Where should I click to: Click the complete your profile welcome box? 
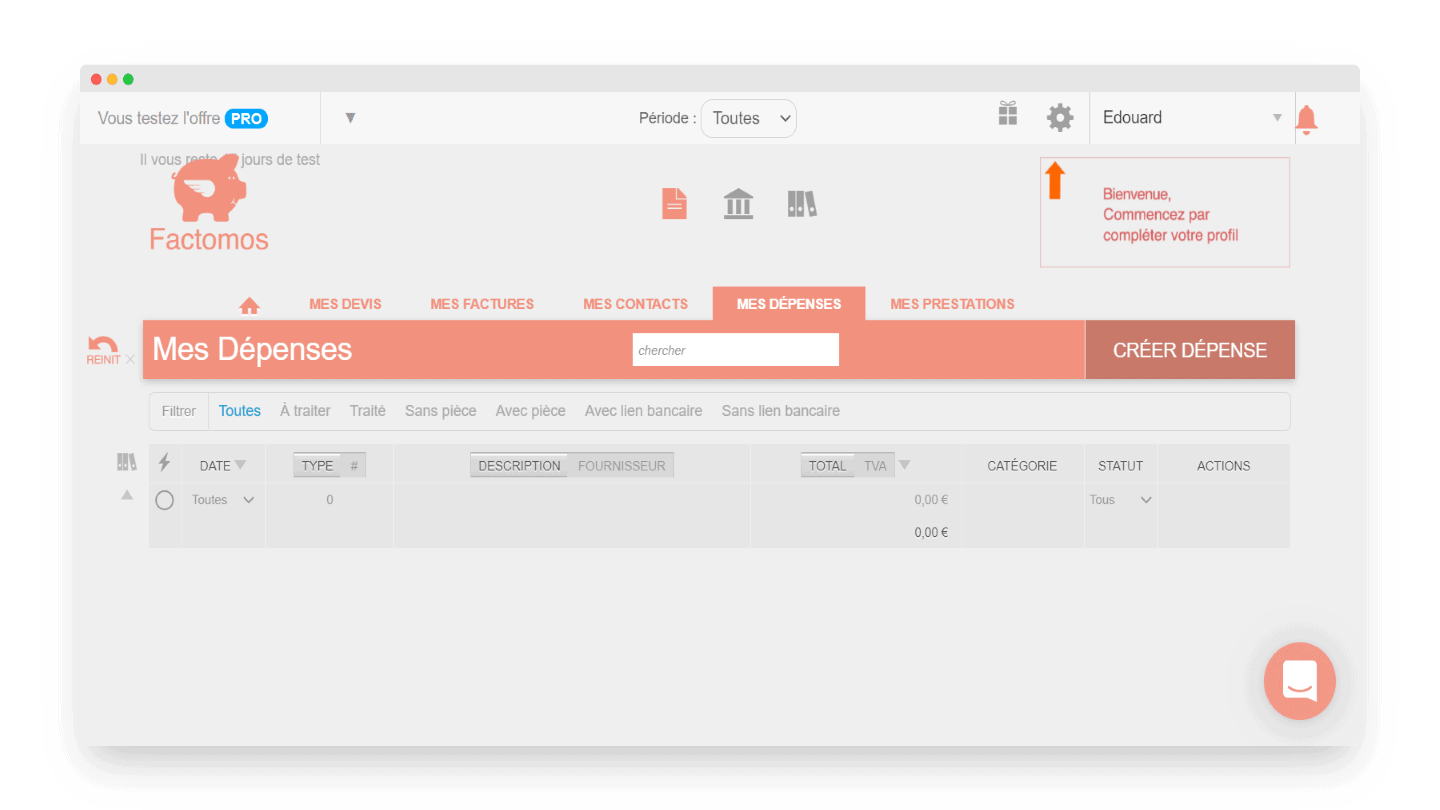pyautogui.click(x=1165, y=213)
